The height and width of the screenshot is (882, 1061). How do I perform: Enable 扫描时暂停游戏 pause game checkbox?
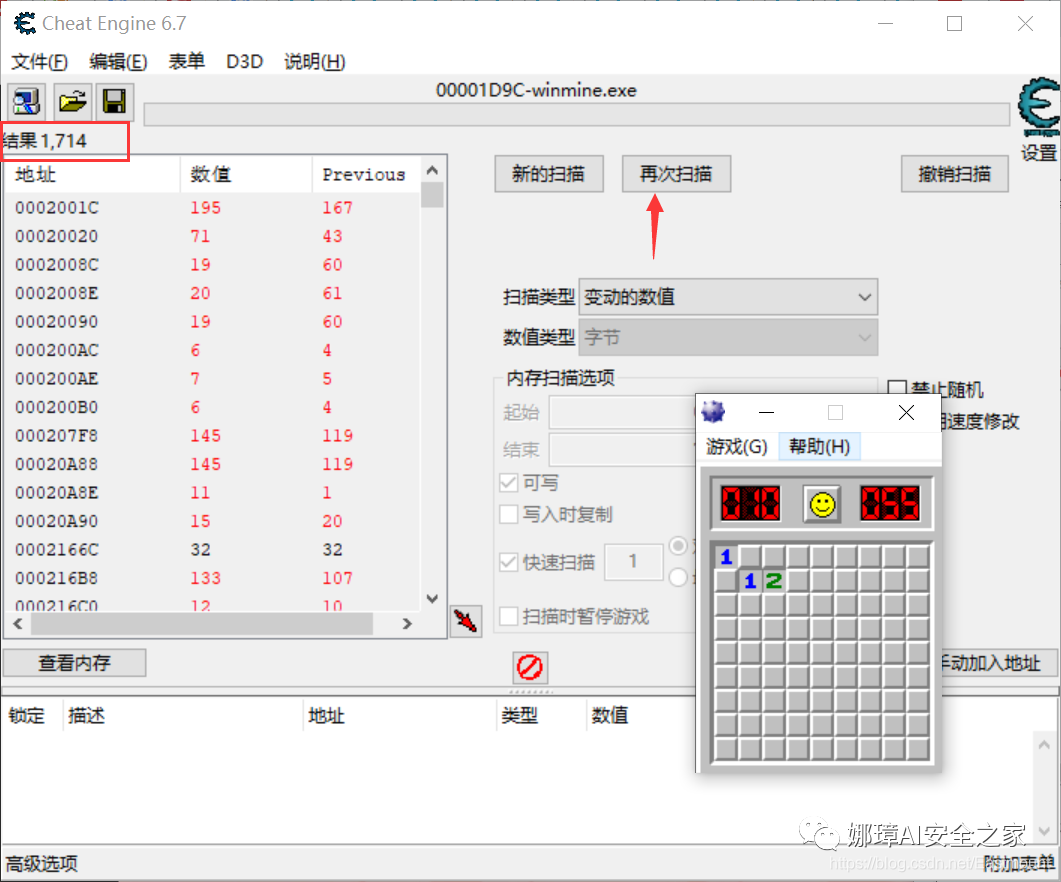pos(508,616)
